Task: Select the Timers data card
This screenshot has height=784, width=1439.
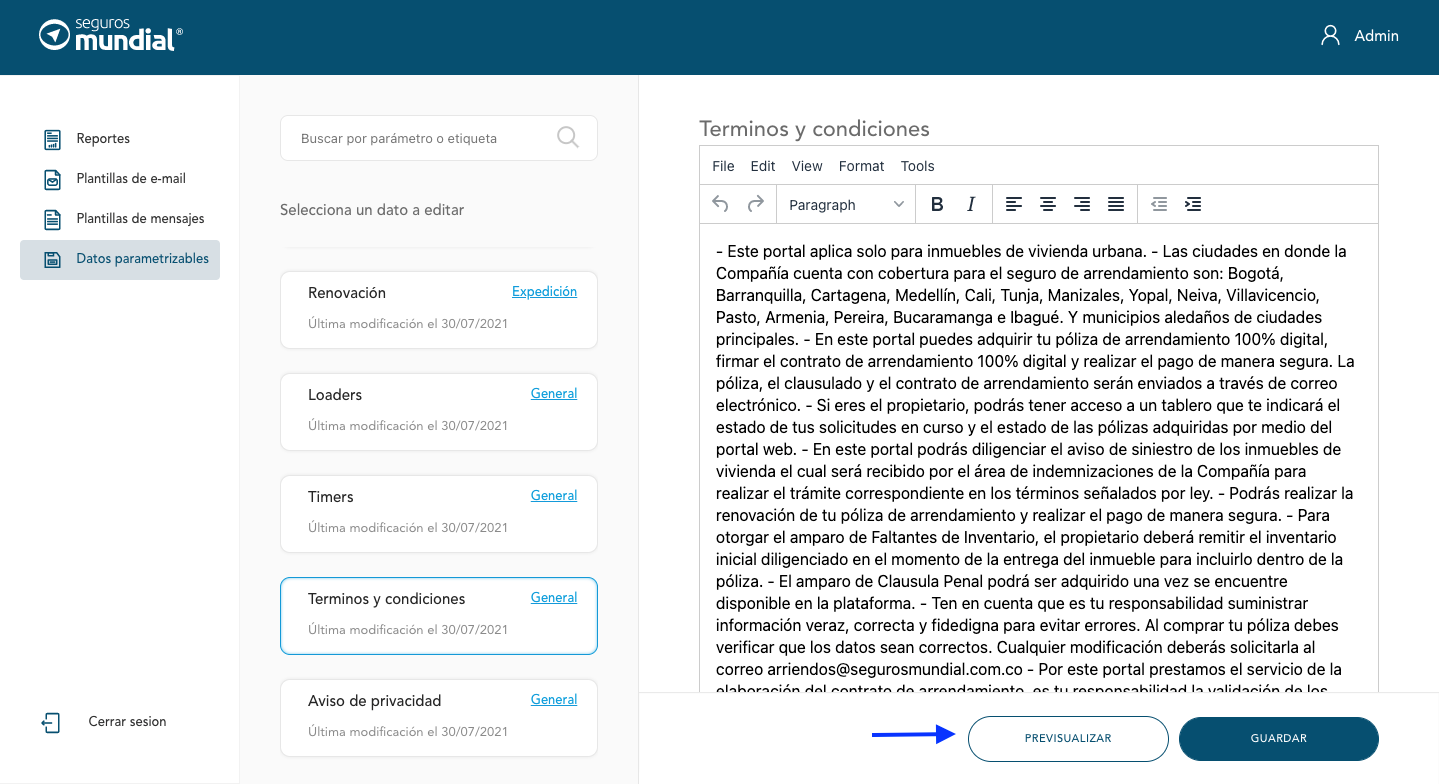Action: coord(439,514)
